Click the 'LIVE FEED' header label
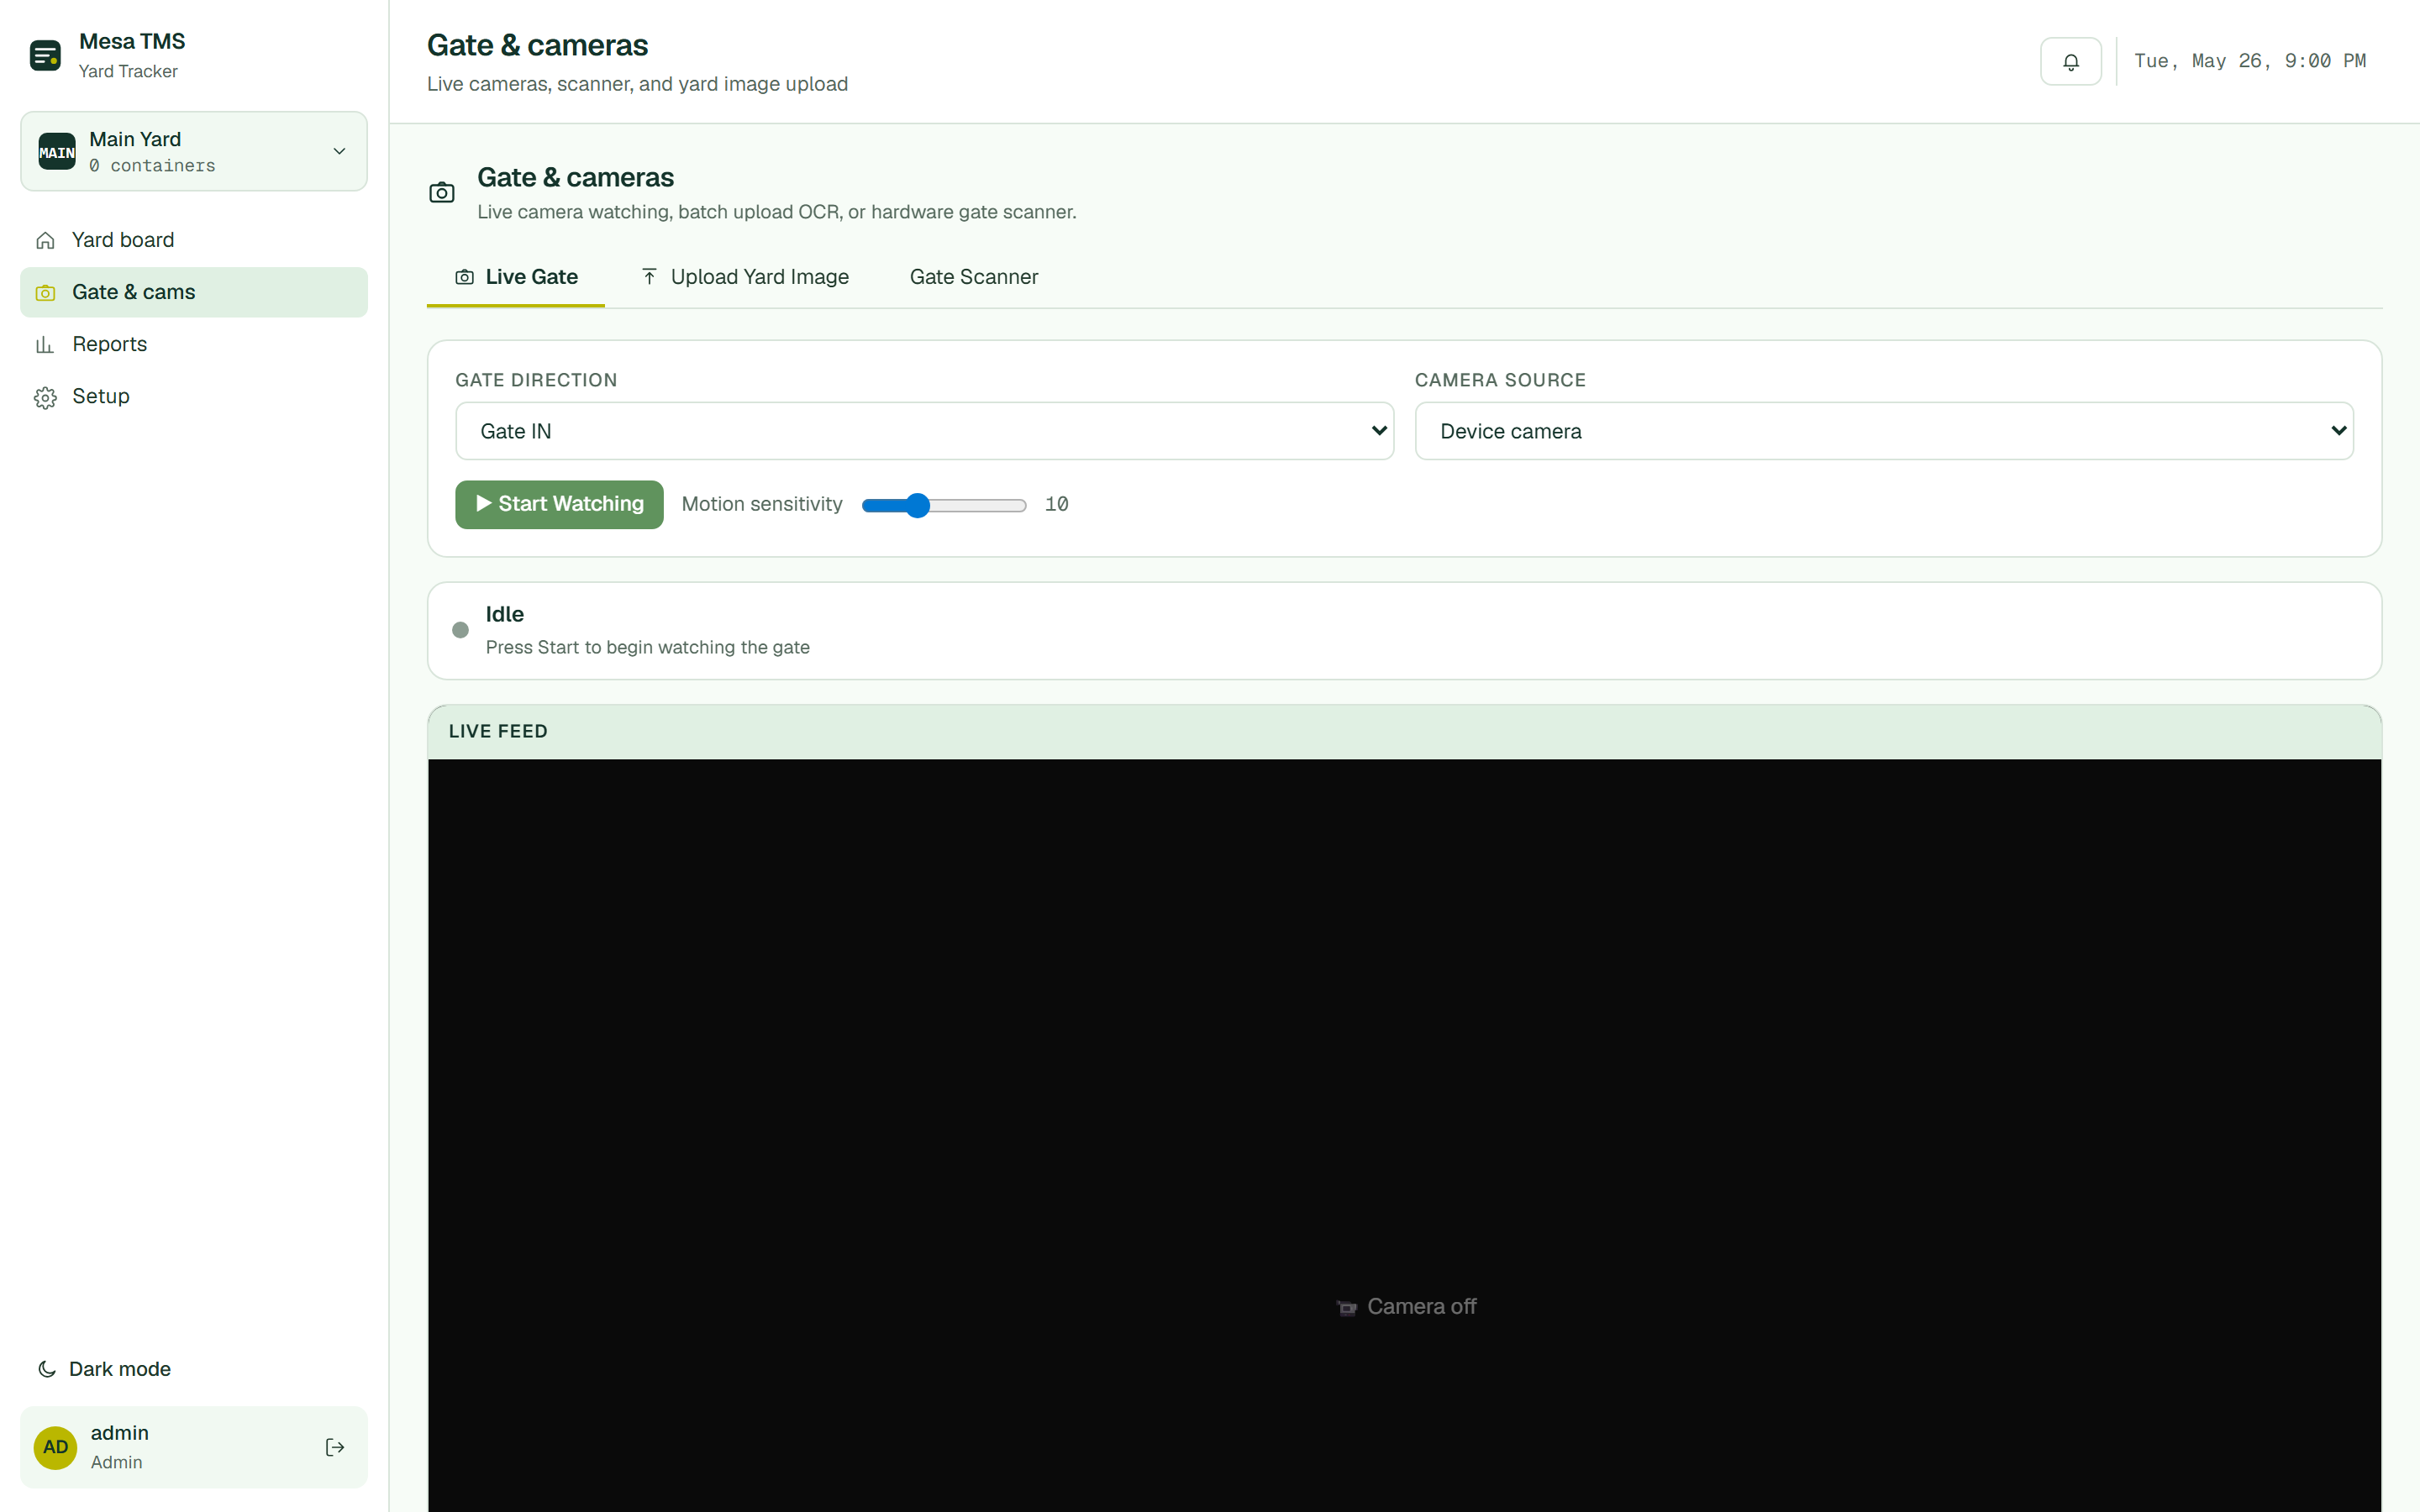 [x=498, y=731]
